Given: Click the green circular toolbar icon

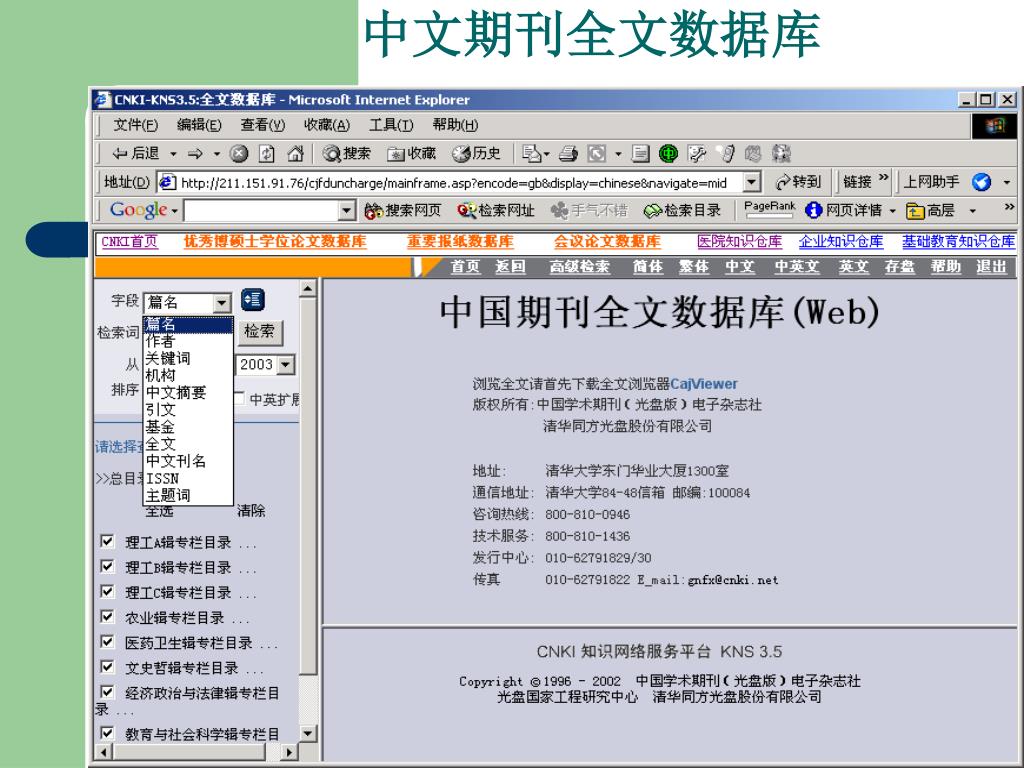Looking at the screenshot, I should click(x=668, y=154).
